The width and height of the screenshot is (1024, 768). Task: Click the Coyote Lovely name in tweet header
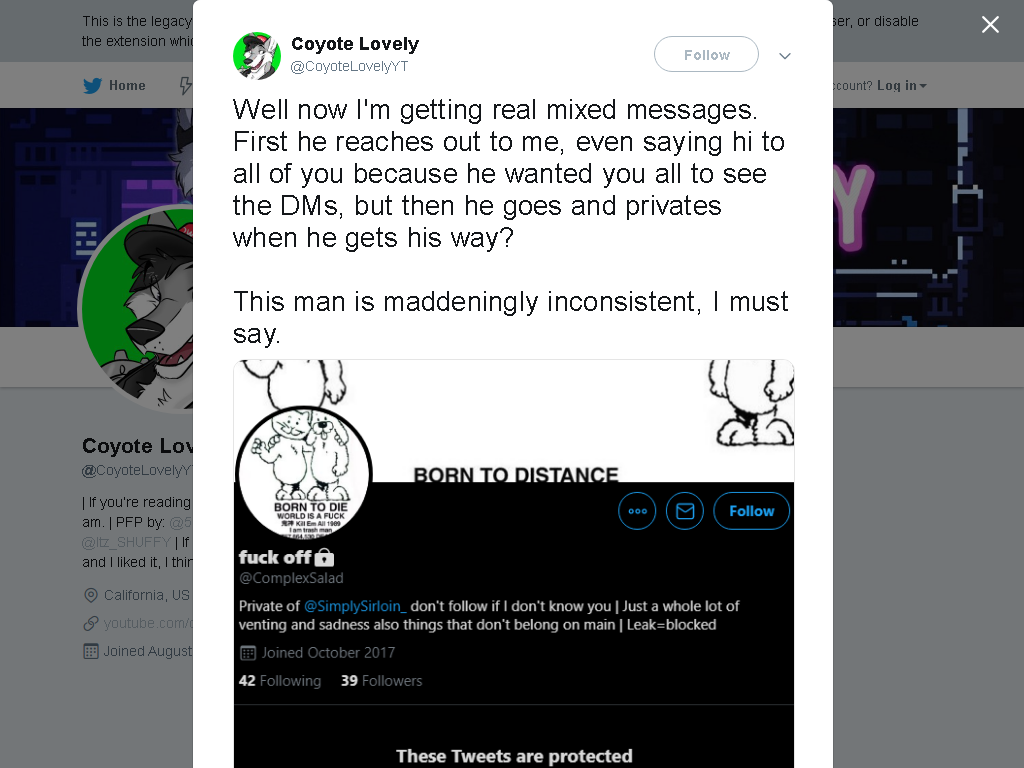point(355,44)
